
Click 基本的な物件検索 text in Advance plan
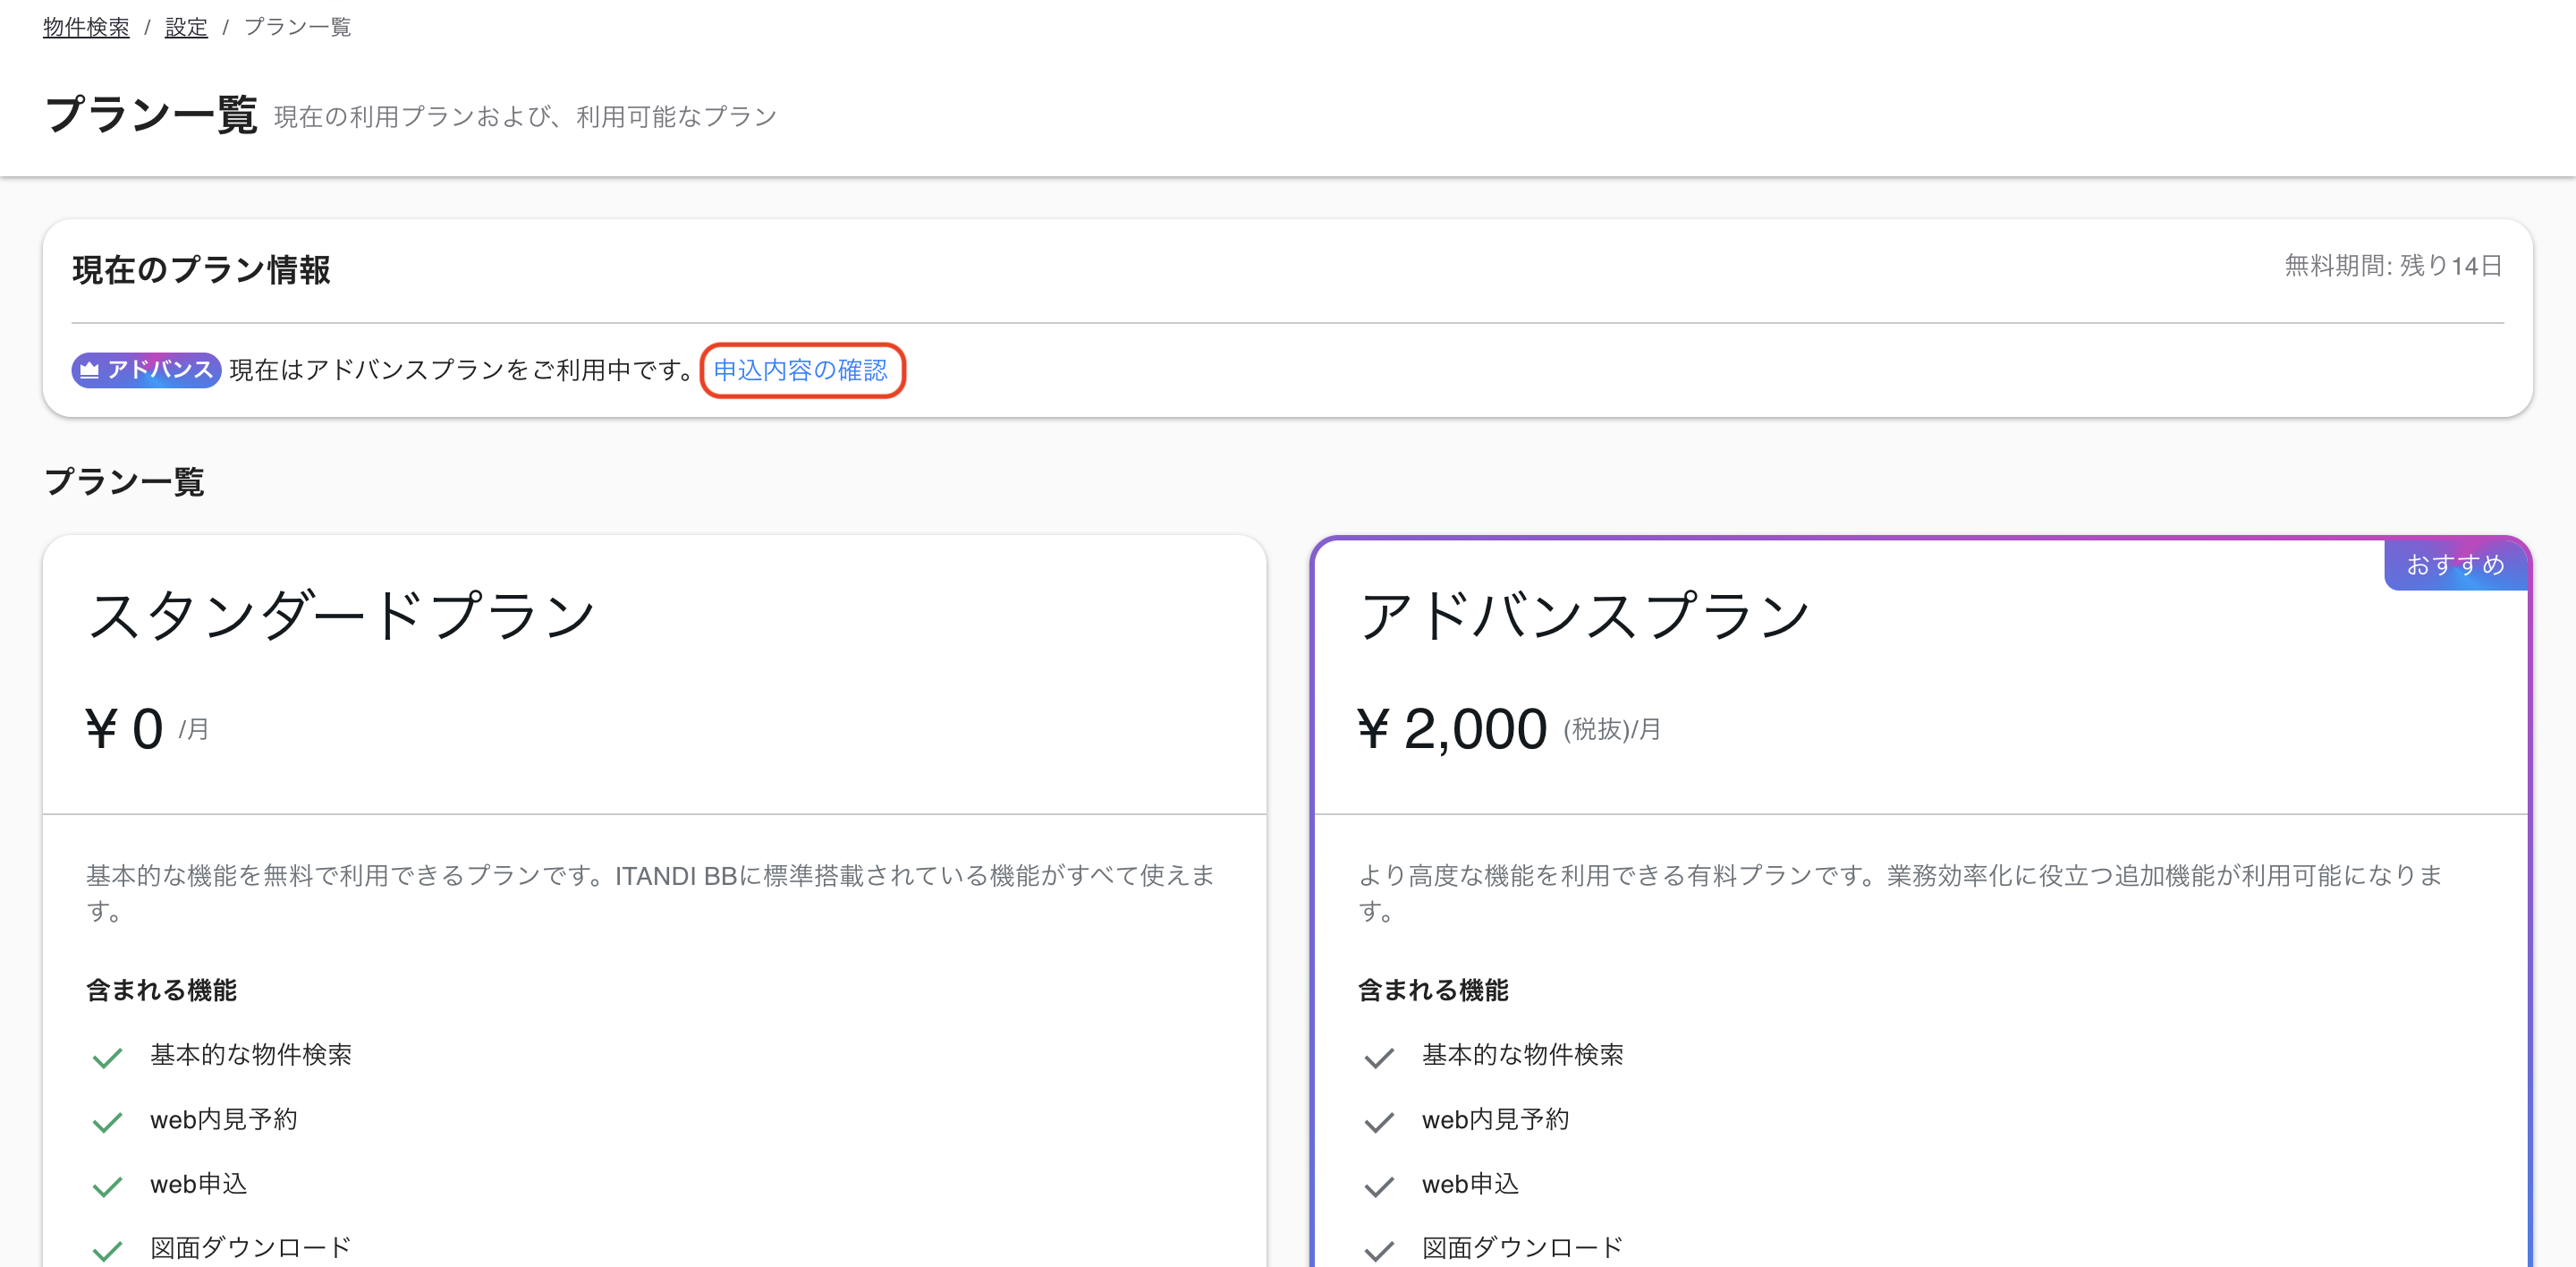click(1523, 1055)
